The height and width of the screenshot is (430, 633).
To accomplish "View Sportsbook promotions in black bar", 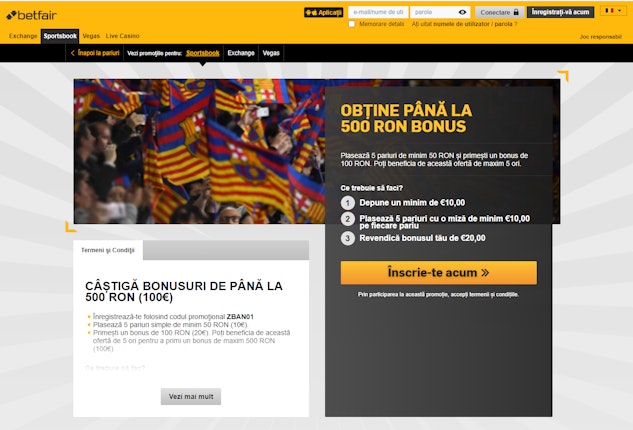I will (203, 53).
